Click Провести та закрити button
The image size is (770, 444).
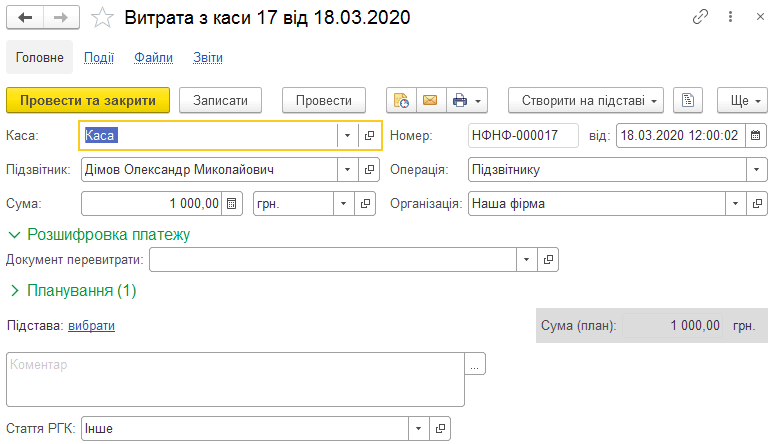pos(88,100)
